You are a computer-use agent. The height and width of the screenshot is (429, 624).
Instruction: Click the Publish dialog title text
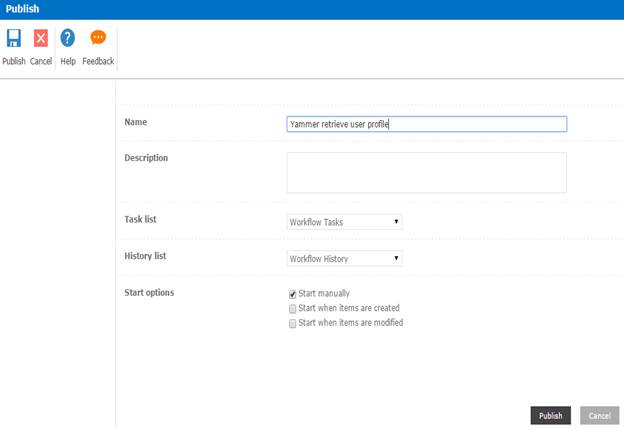[22, 9]
